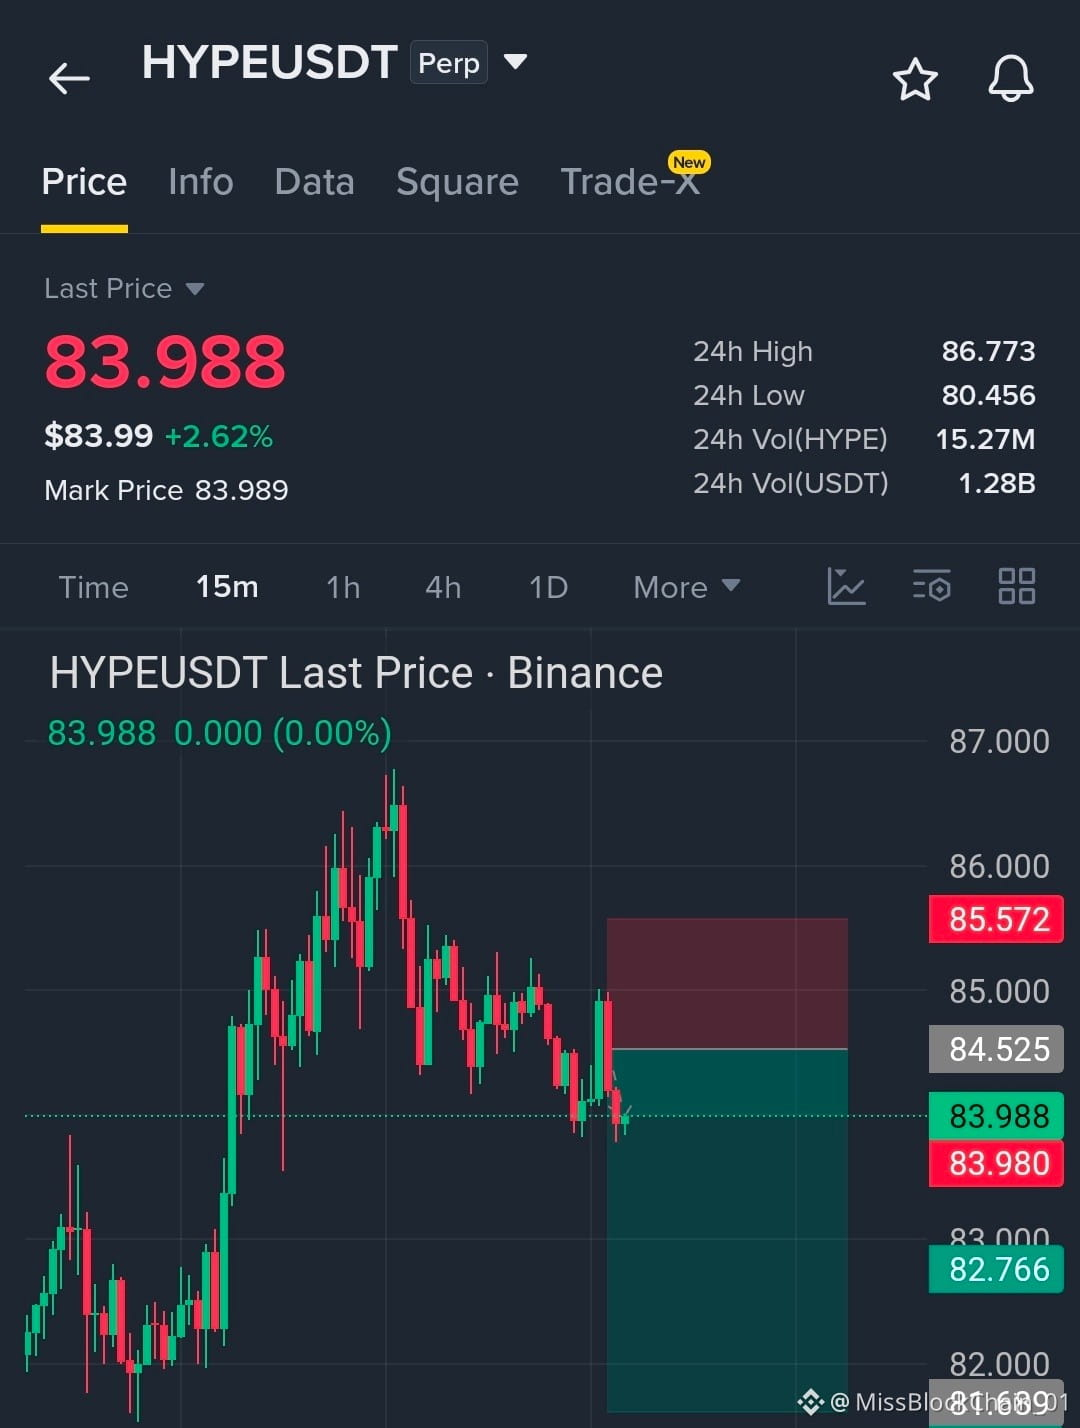Screen dimensions: 1080x1428
Task: Tap the $83.99 USD price text
Action: (98, 436)
